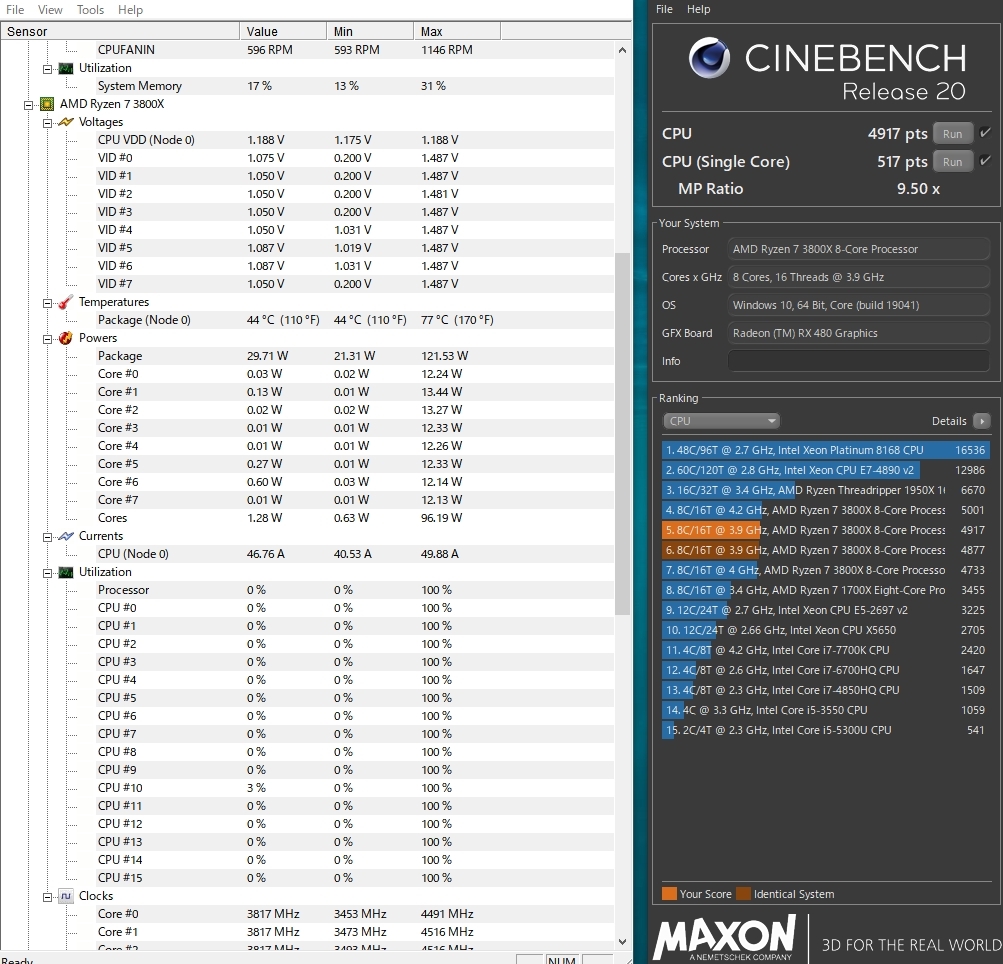Toggle the checkbox next to CPU Run
This screenshot has width=1003, height=964.
pos(985,133)
